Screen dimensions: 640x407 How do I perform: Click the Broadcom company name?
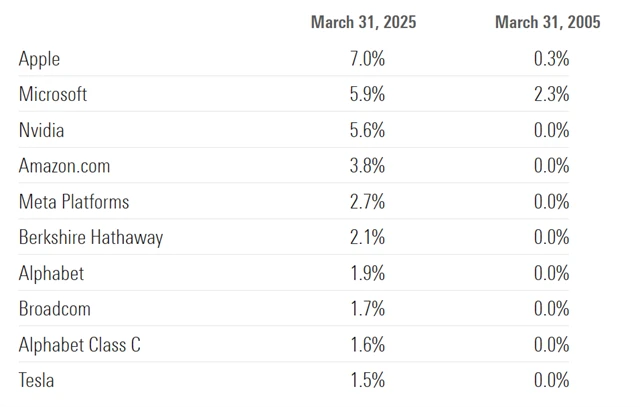[x=55, y=309]
